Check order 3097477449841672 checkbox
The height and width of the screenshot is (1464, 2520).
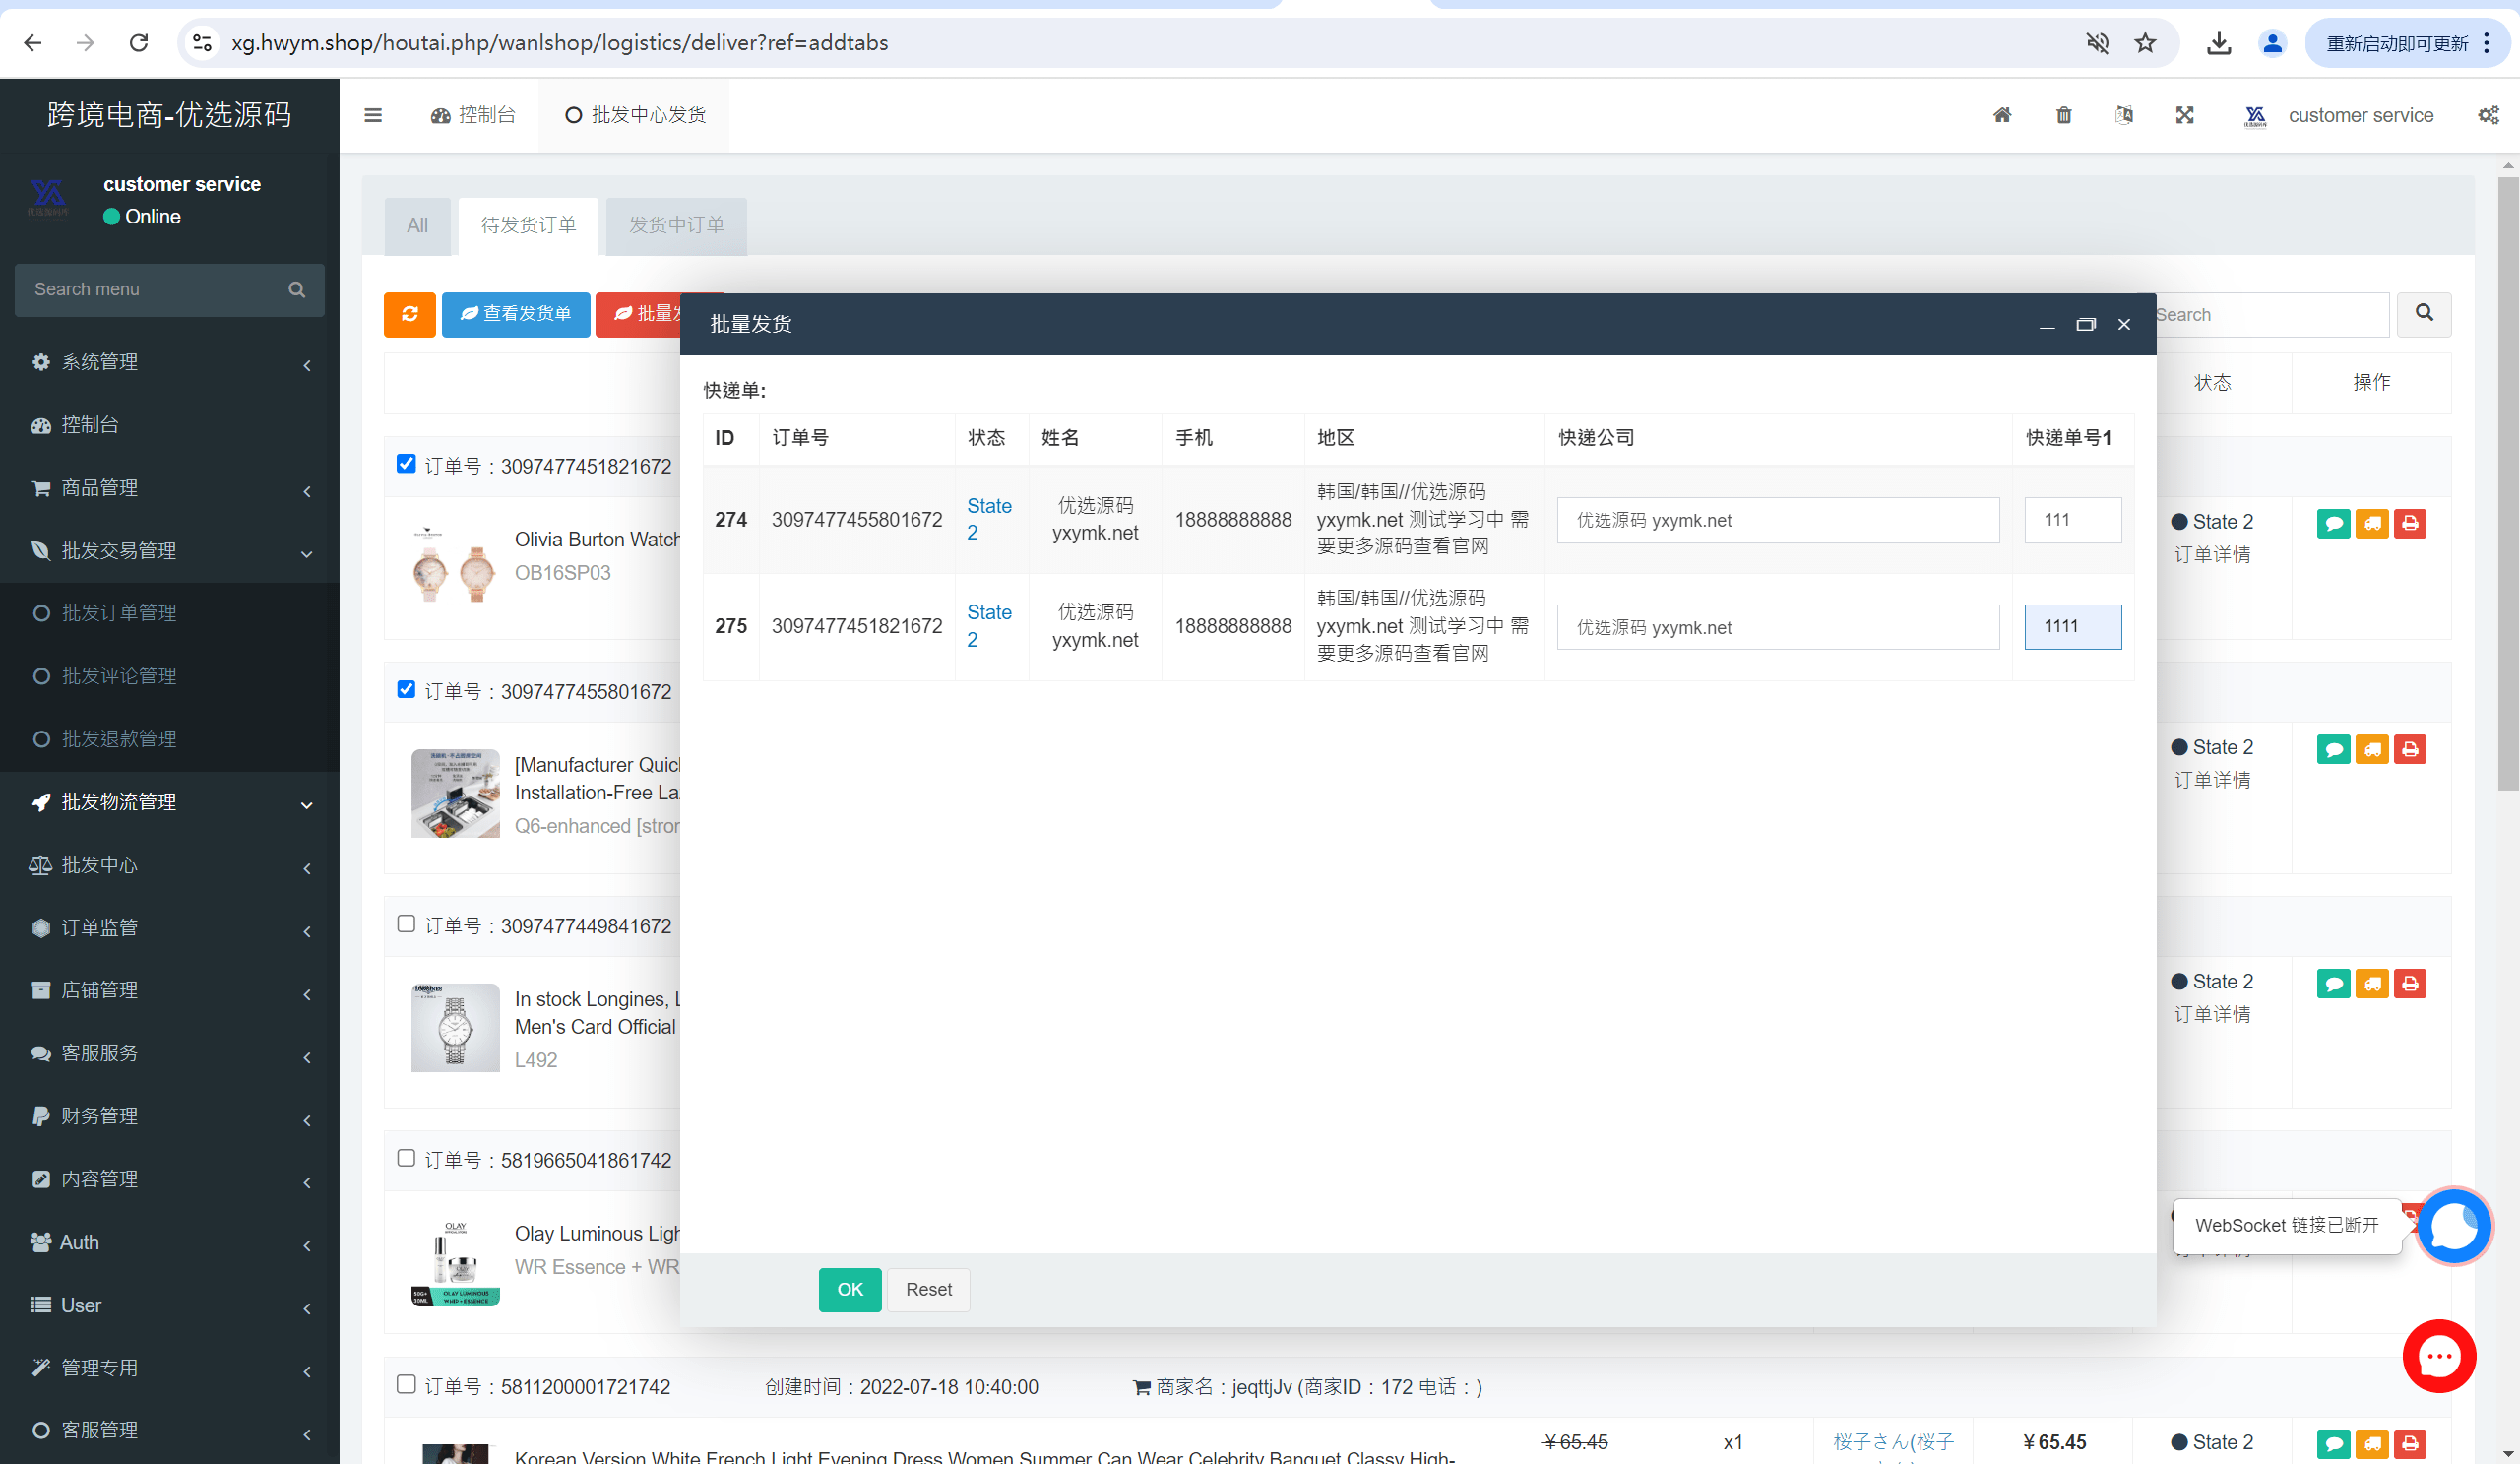406,923
